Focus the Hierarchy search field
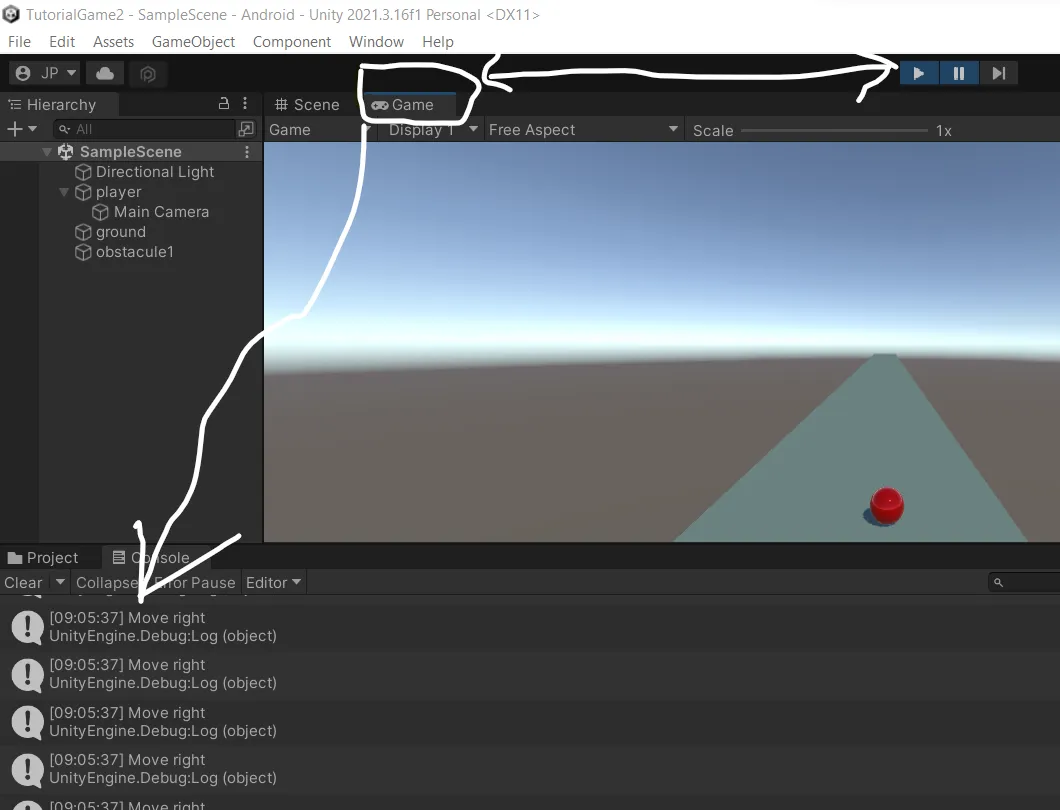This screenshot has height=810, width=1060. coord(144,129)
